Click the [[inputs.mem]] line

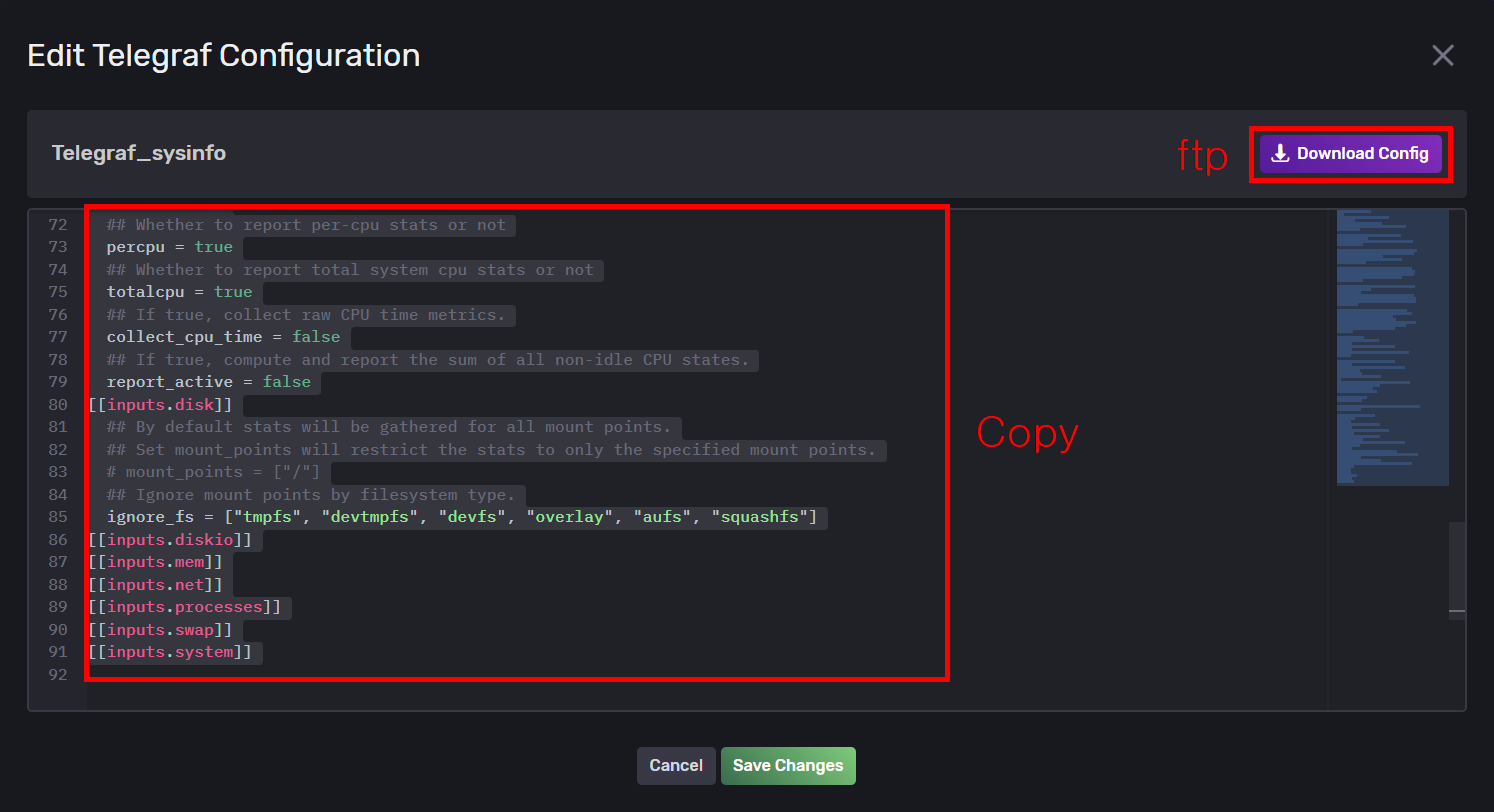click(x=155, y=562)
